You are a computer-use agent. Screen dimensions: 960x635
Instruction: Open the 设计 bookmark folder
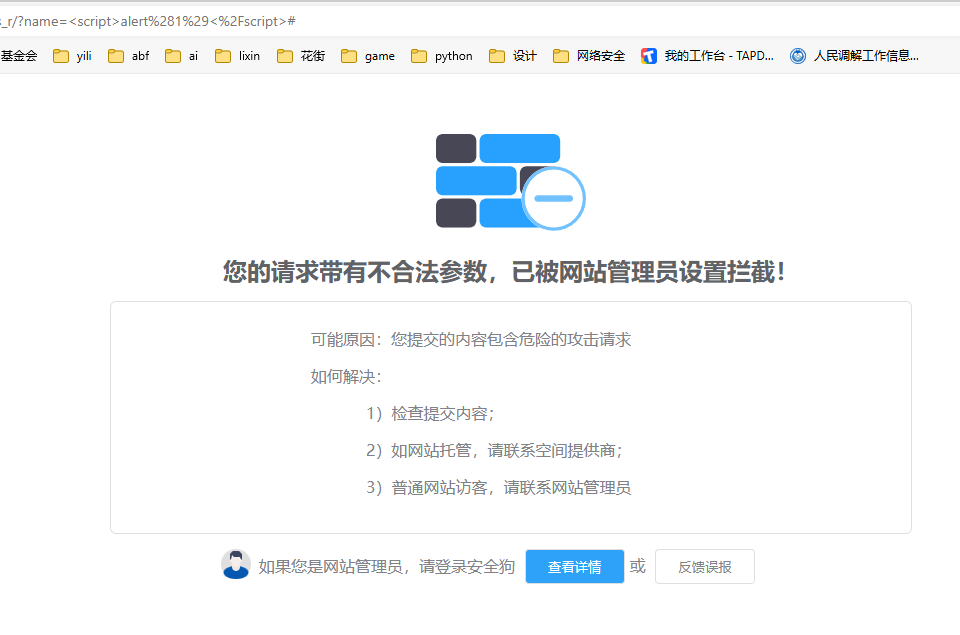pyautogui.click(x=513, y=56)
